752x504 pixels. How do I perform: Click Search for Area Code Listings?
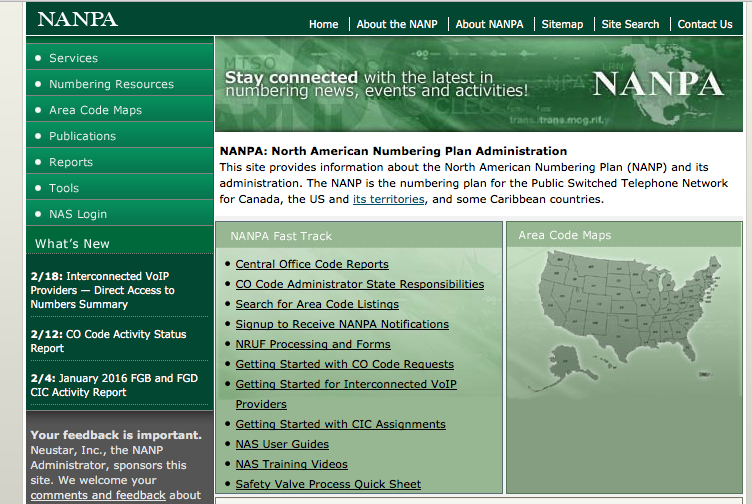click(x=317, y=304)
